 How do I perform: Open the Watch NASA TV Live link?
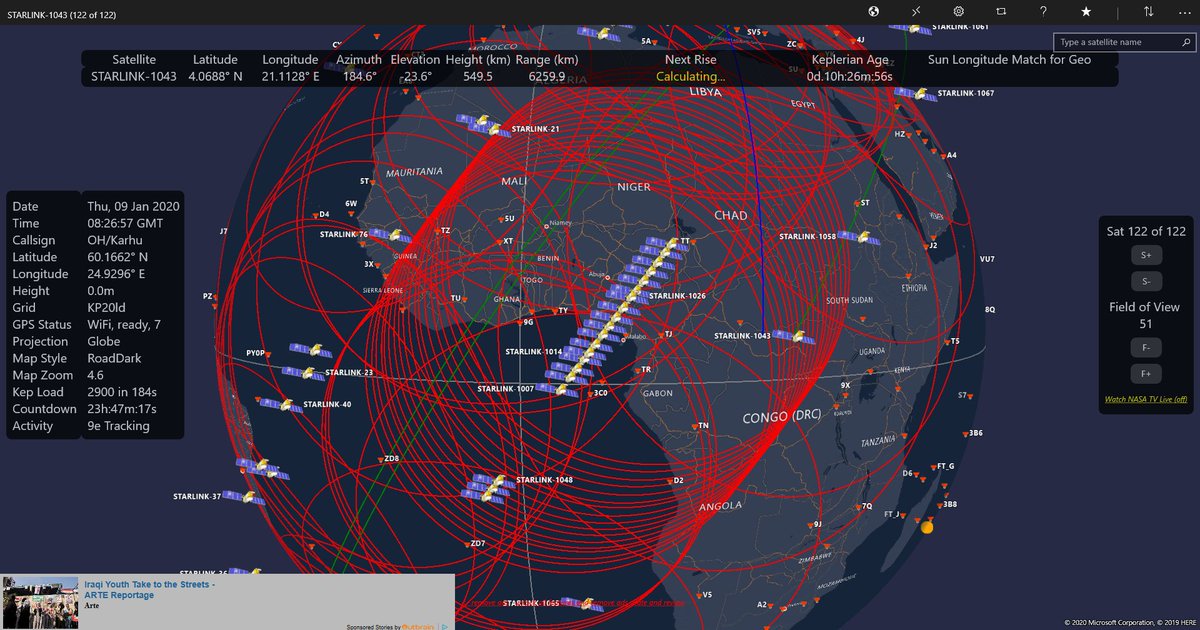1146,399
